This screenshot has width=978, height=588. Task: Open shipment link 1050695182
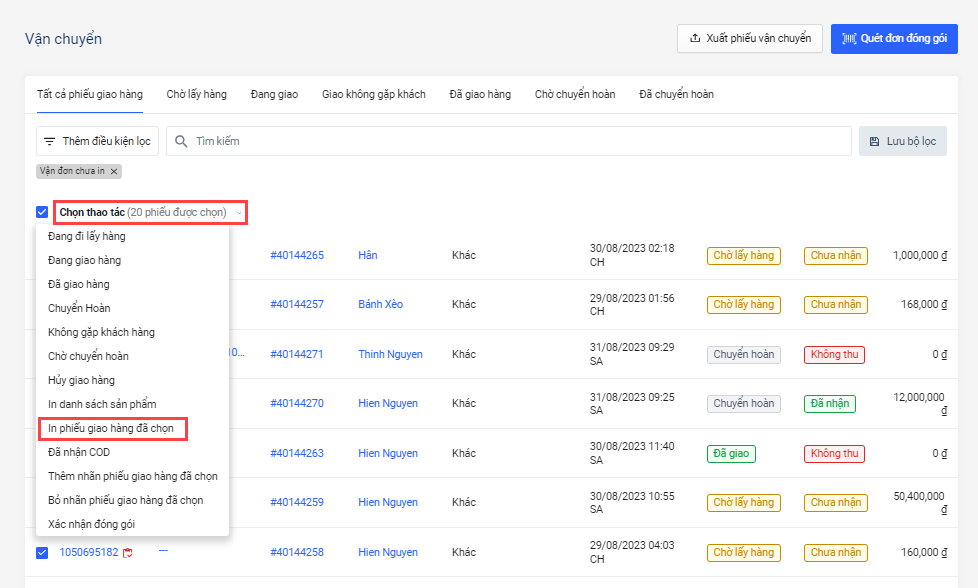tap(89, 552)
